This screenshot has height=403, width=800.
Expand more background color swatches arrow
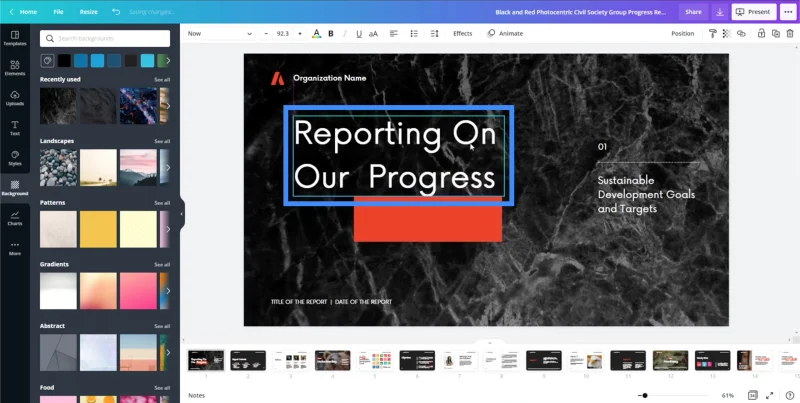[168, 61]
